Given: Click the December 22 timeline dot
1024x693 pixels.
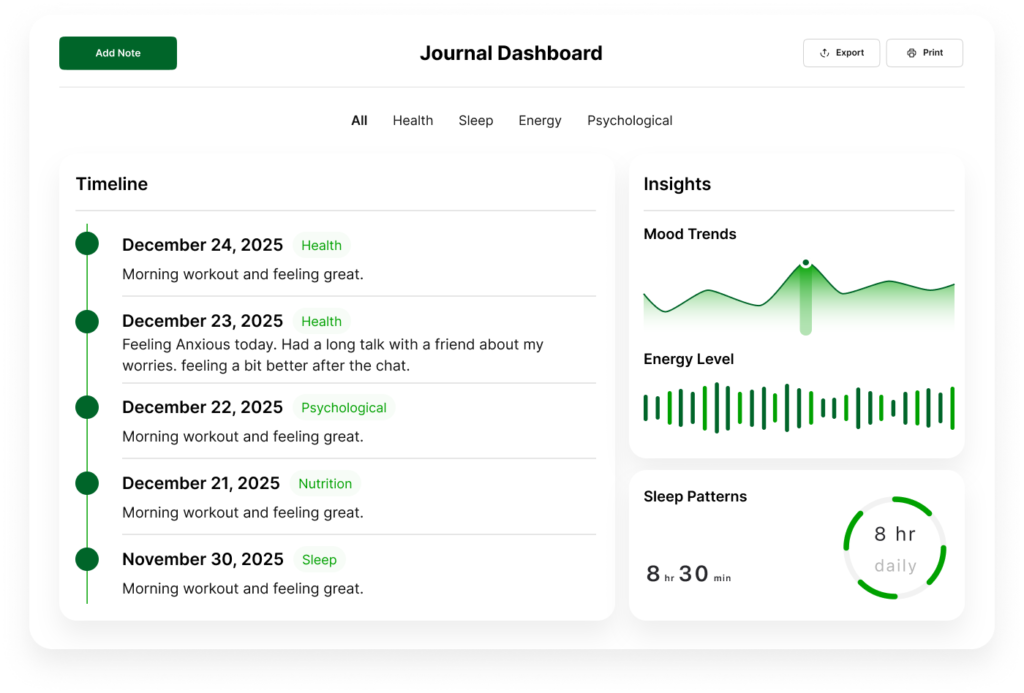Looking at the screenshot, I should (87, 407).
